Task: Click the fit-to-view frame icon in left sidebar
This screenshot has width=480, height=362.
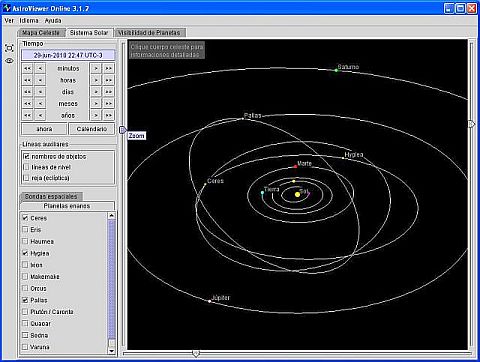Action: click(9, 48)
